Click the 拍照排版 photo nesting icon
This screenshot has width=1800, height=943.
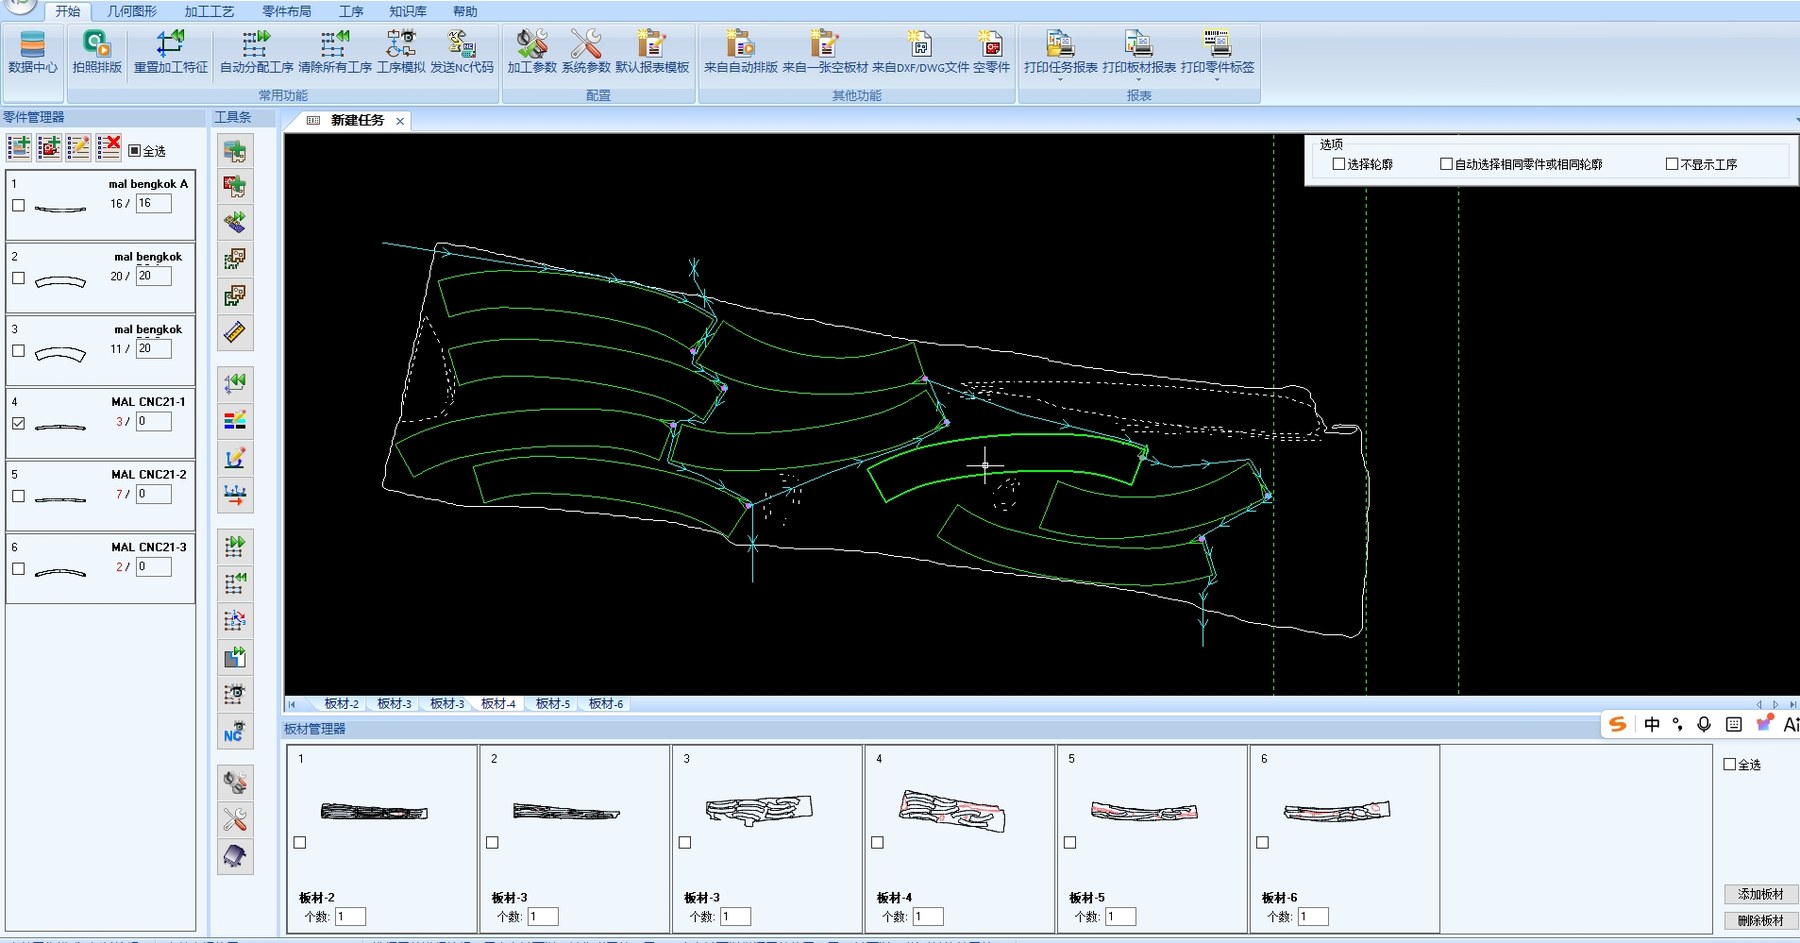tap(97, 52)
